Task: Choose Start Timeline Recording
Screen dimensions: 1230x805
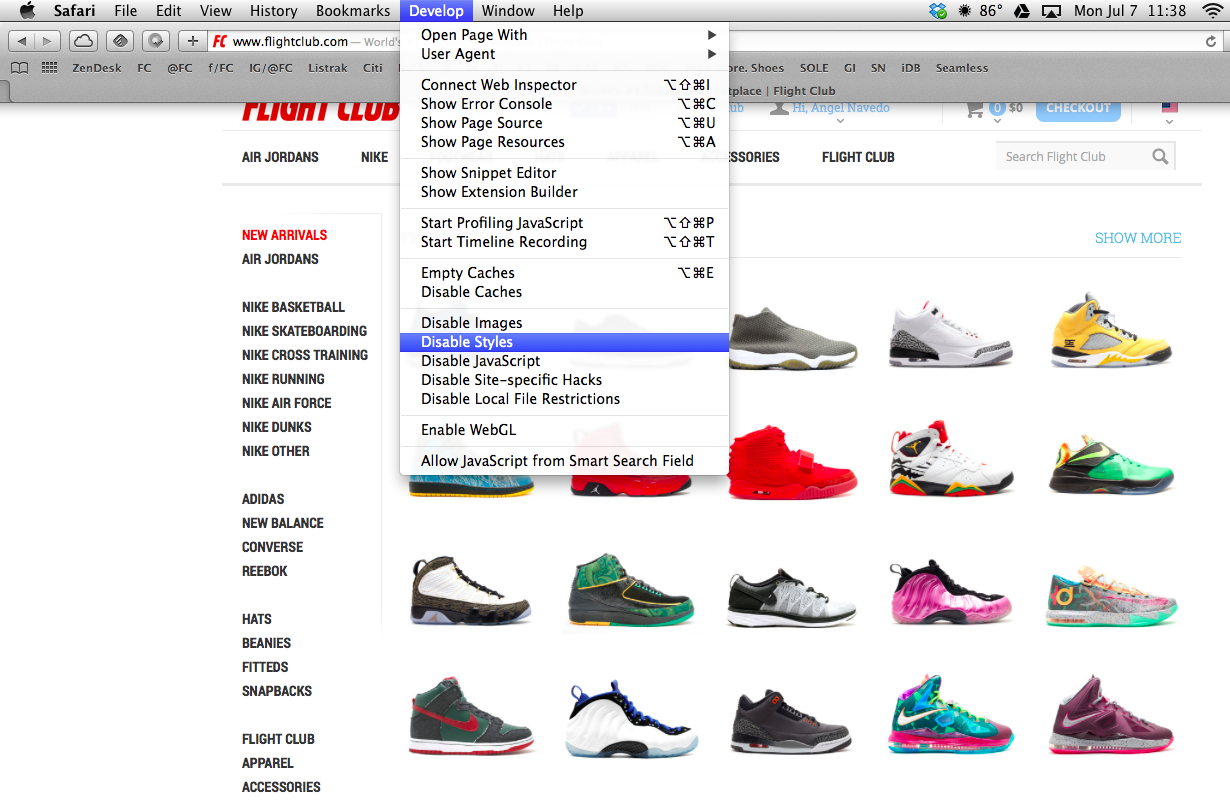Action: click(x=564, y=242)
